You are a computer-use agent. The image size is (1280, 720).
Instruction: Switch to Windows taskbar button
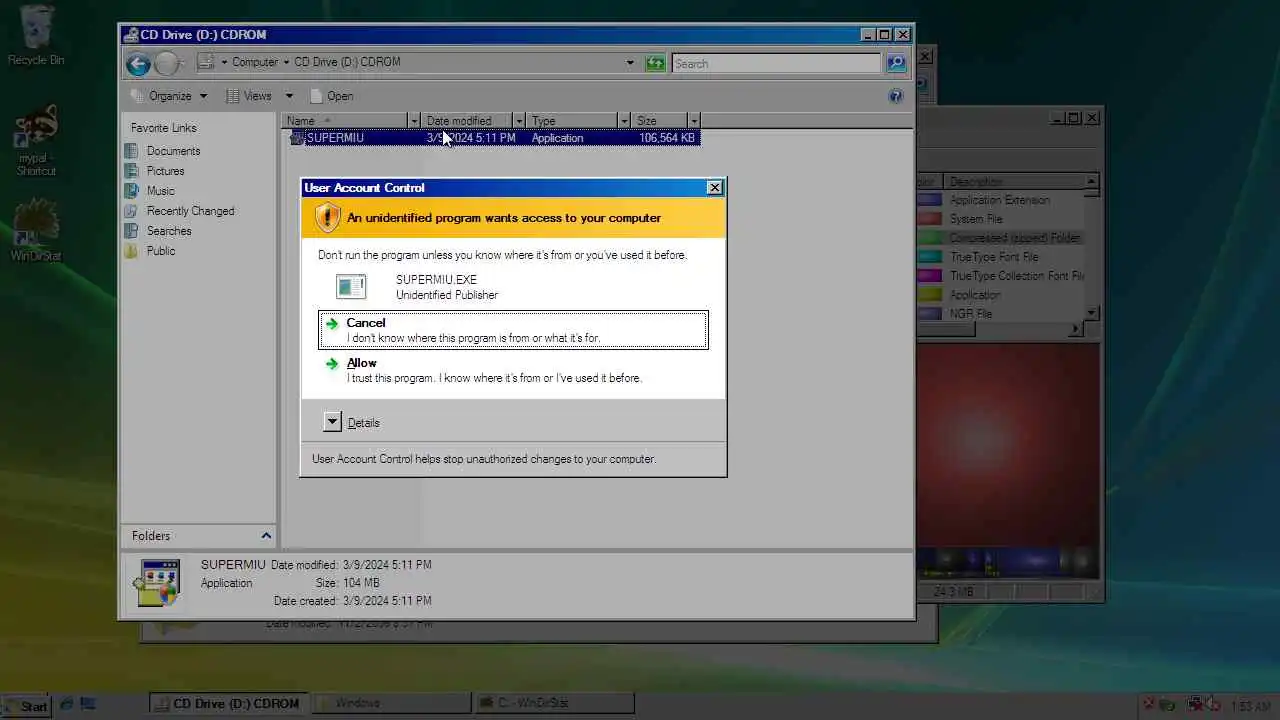coord(391,704)
